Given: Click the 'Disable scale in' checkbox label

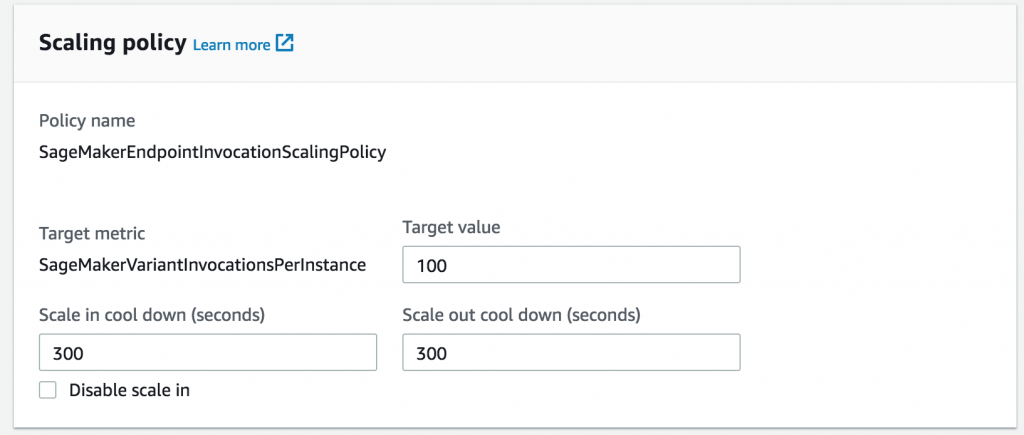Looking at the screenshot, I should click(x=129, y=390).
